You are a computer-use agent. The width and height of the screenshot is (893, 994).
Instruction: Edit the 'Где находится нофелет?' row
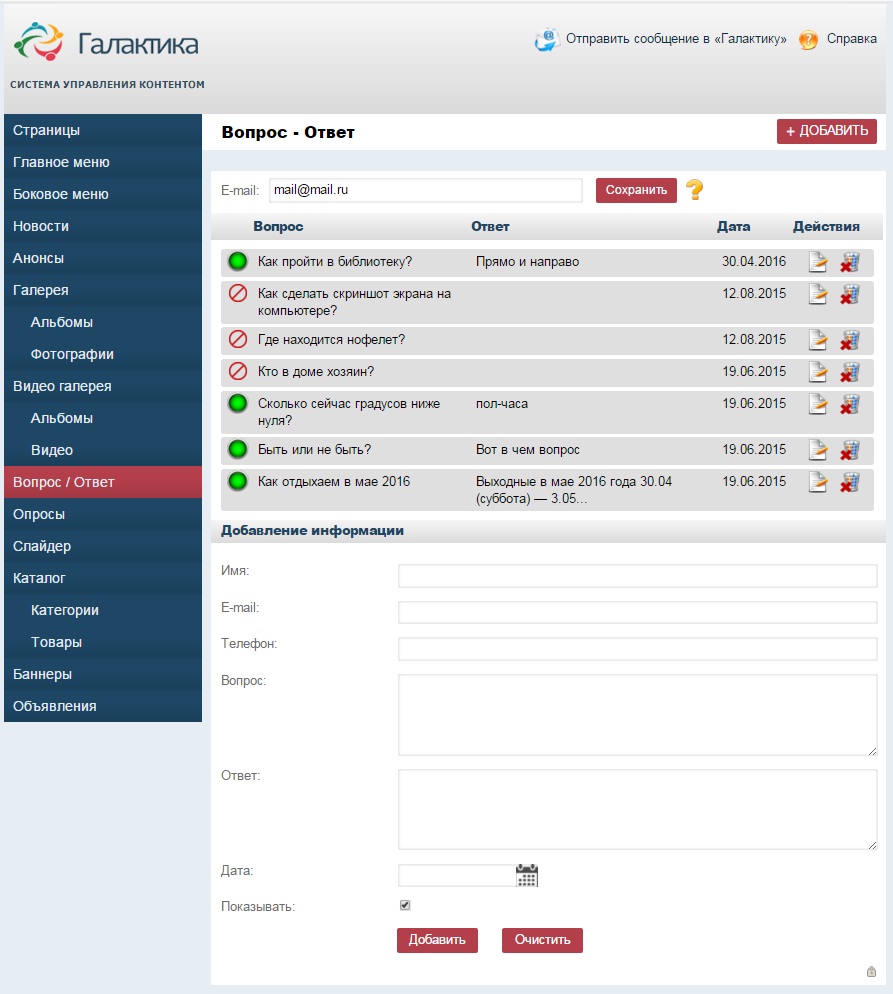(818, 340)
